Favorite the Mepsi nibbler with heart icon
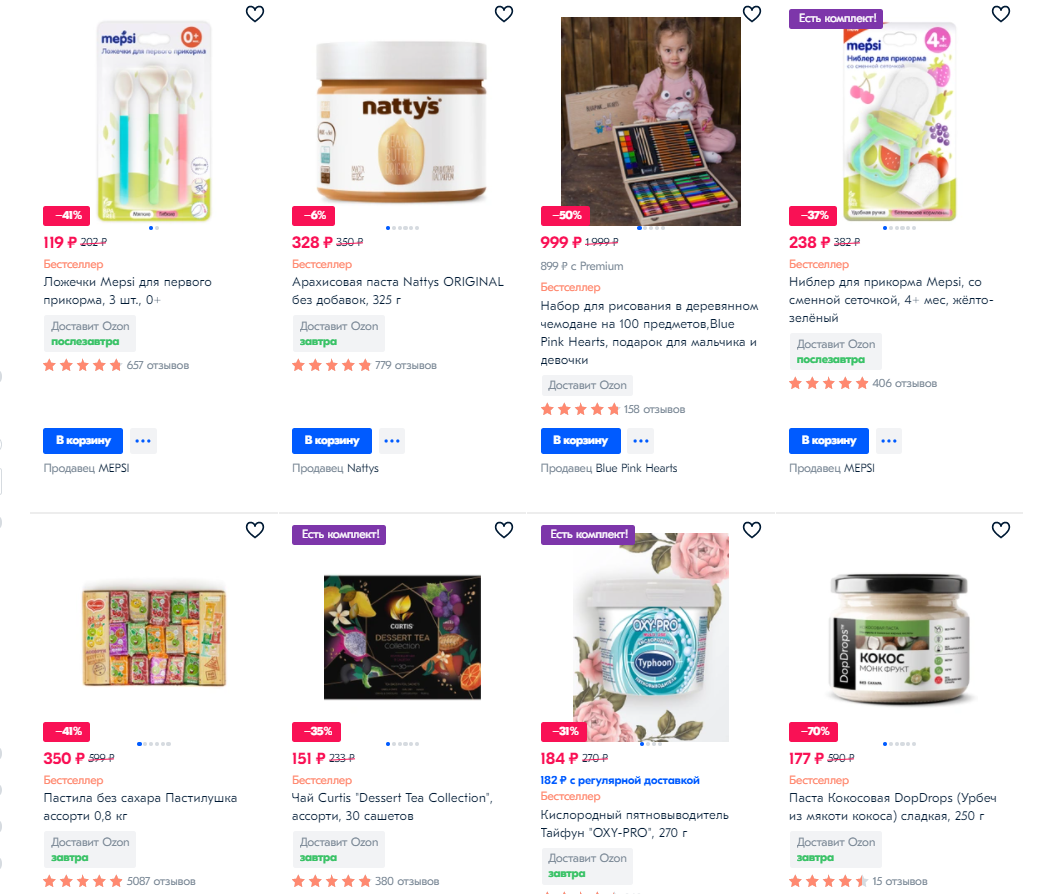Viewport: 1058px width, 894px height. tap(1001, 13)
